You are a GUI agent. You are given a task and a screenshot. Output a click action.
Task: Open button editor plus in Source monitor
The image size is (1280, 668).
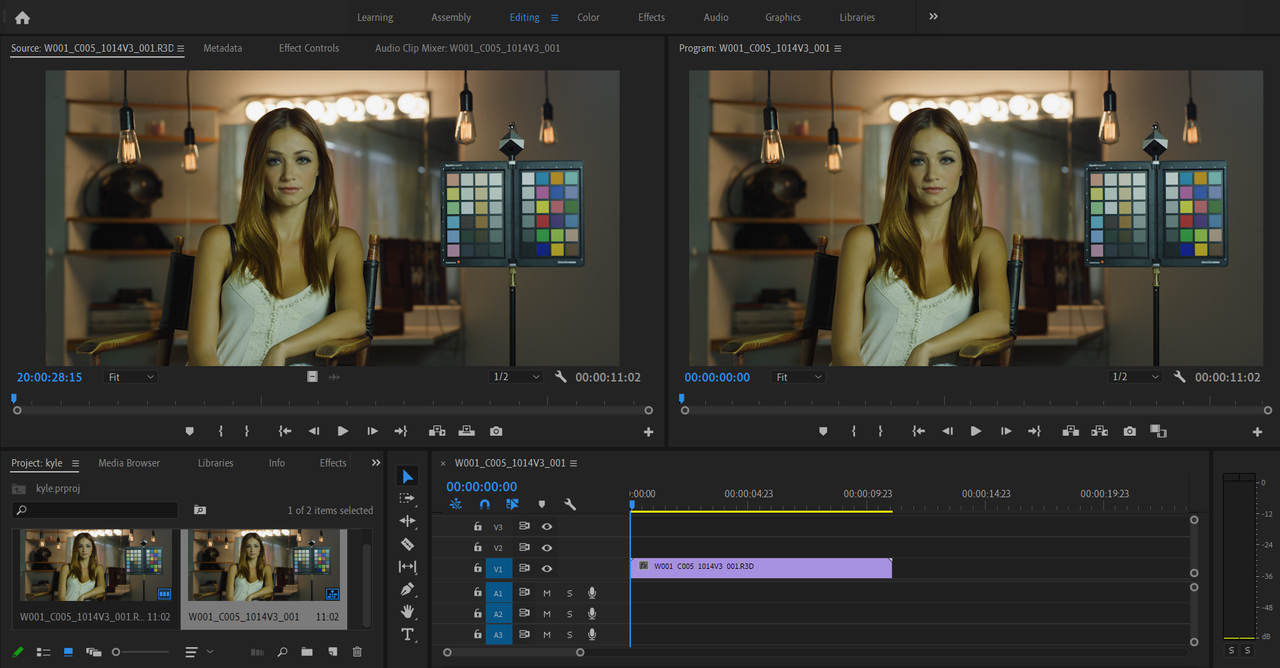(648, 432)
